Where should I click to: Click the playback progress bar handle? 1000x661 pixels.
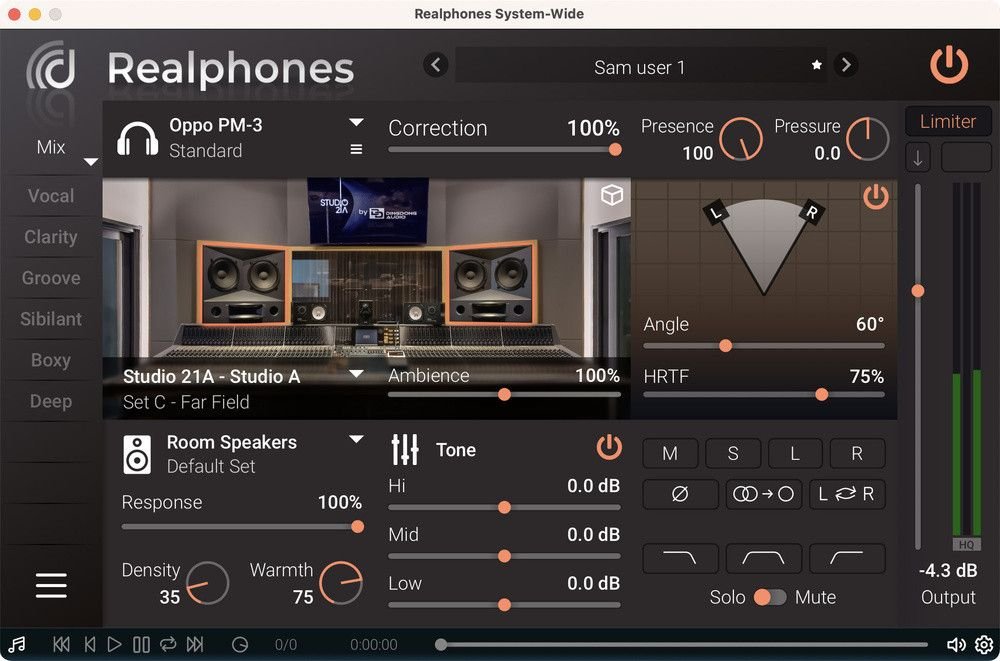pos(441,644)
